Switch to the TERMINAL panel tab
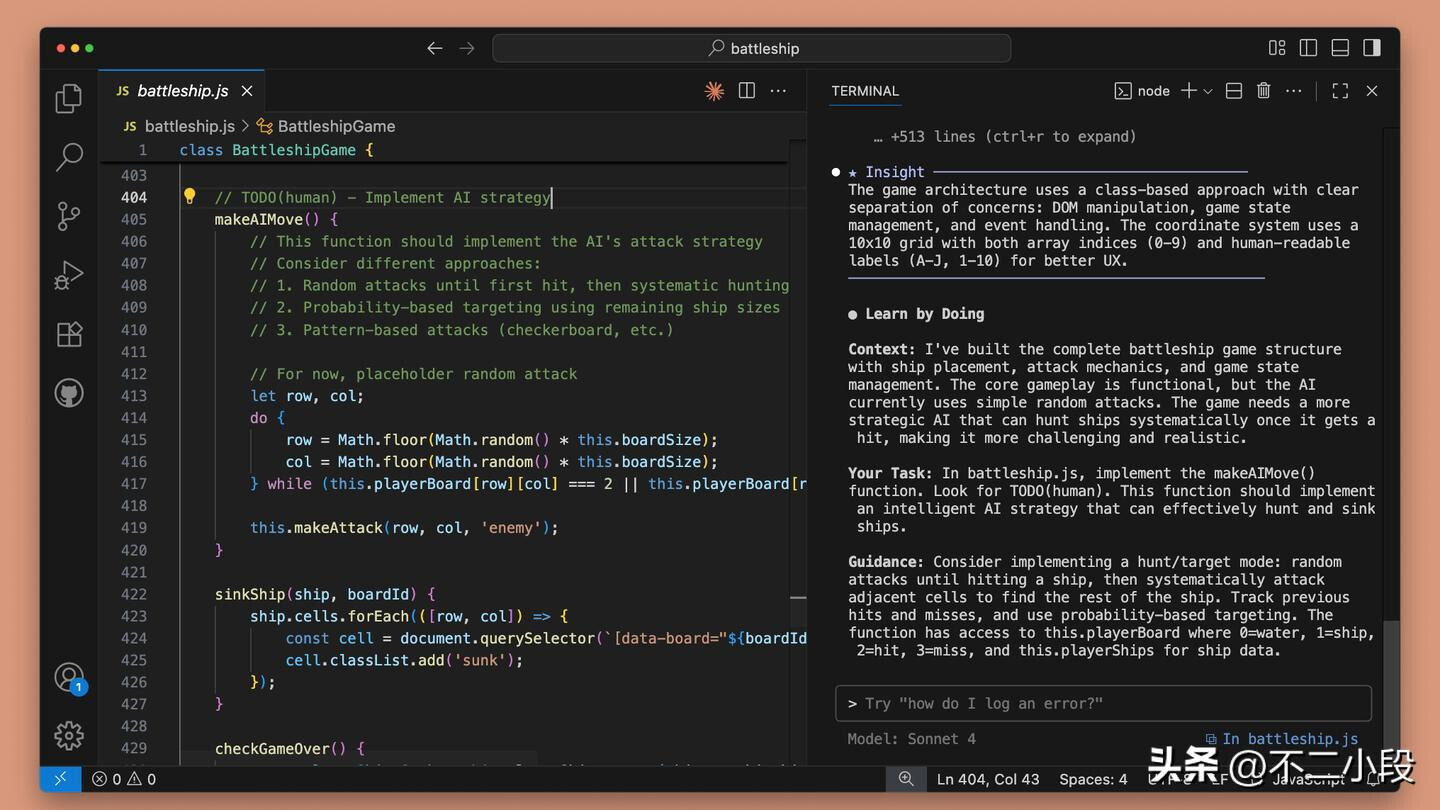This screenshot has width=1440, height=810. 865,91
